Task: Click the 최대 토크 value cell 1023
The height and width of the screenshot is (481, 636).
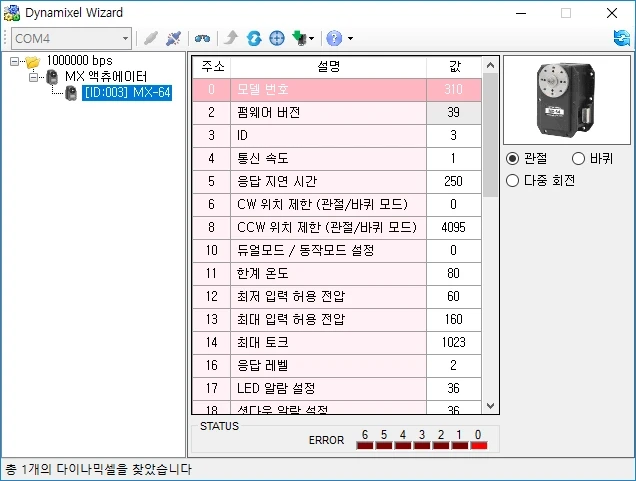Action: (455, 342)
